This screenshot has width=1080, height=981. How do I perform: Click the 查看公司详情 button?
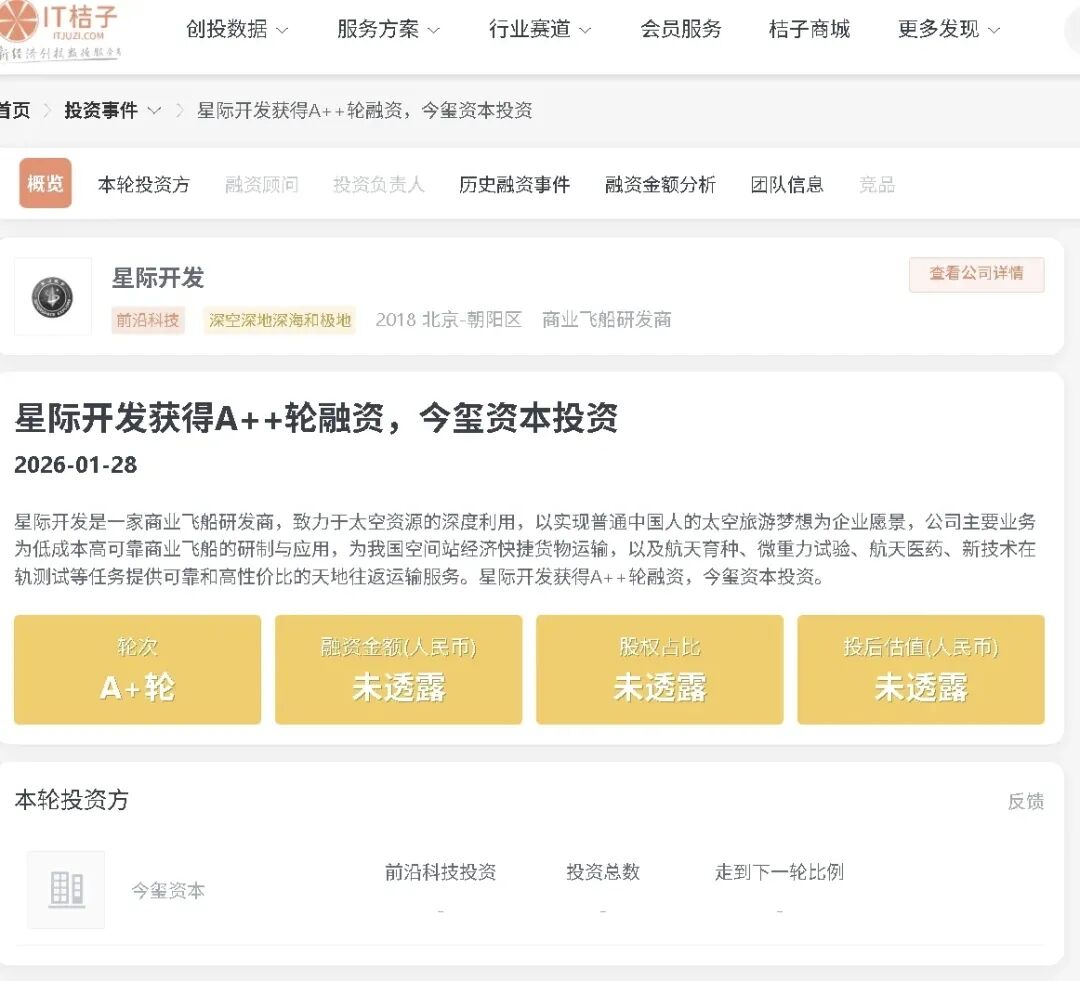click(x=976, y=274)
